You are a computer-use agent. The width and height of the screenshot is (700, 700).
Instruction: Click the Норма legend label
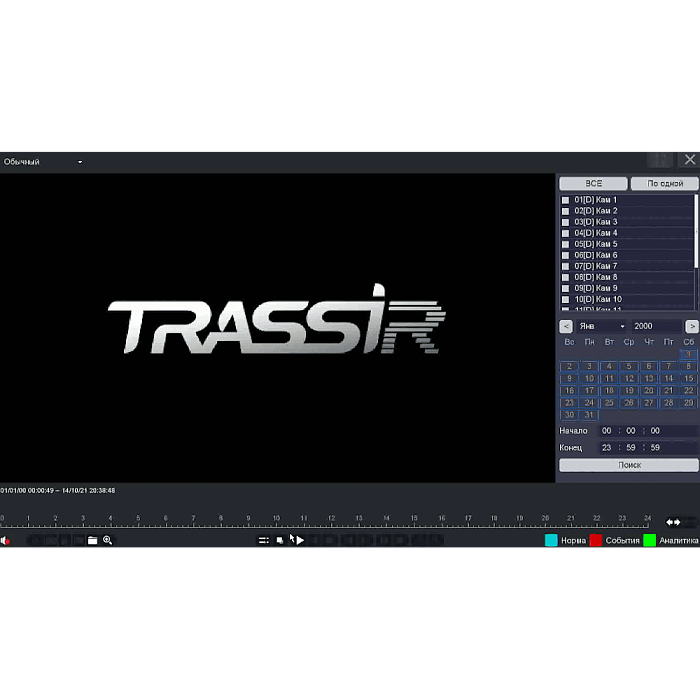(x=573, y=541)
